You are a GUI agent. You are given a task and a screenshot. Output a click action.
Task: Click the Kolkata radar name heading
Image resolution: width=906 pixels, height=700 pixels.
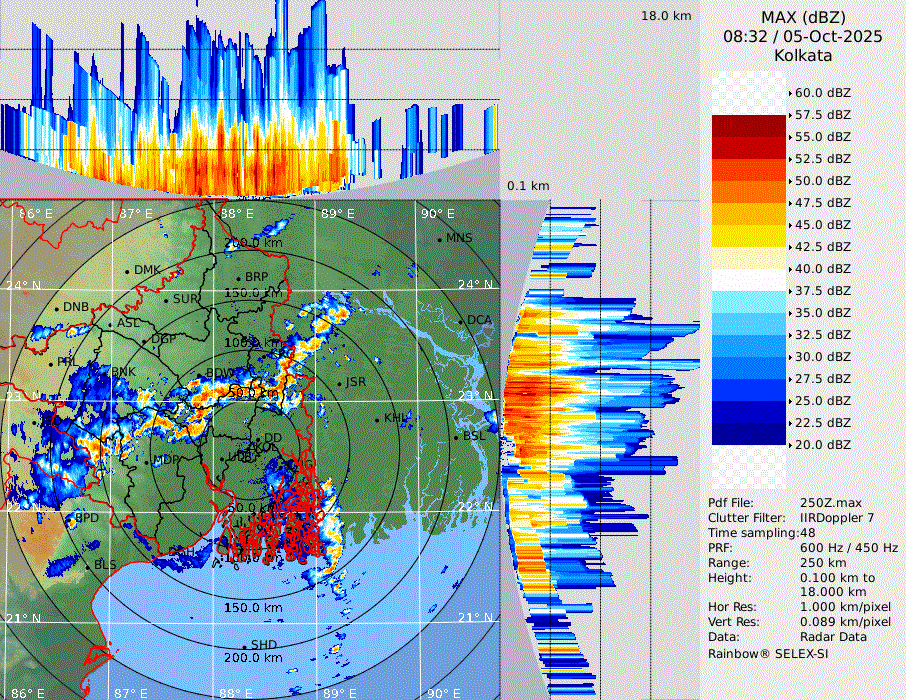pyautogui.click(x=803, y=56)
